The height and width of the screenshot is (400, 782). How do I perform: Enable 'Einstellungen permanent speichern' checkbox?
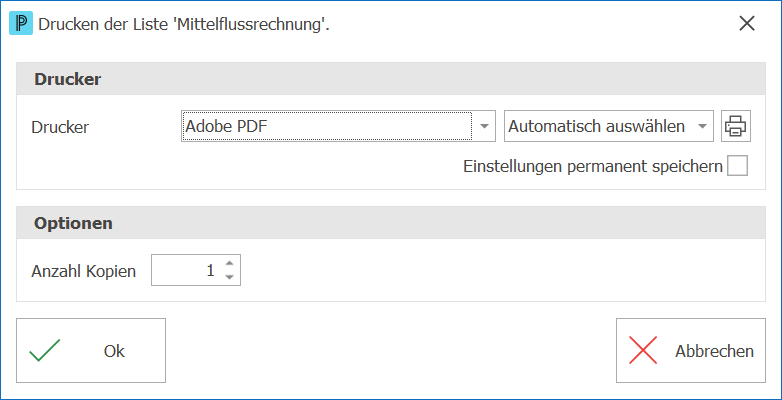pyautogui.click(x=737, y=166)
